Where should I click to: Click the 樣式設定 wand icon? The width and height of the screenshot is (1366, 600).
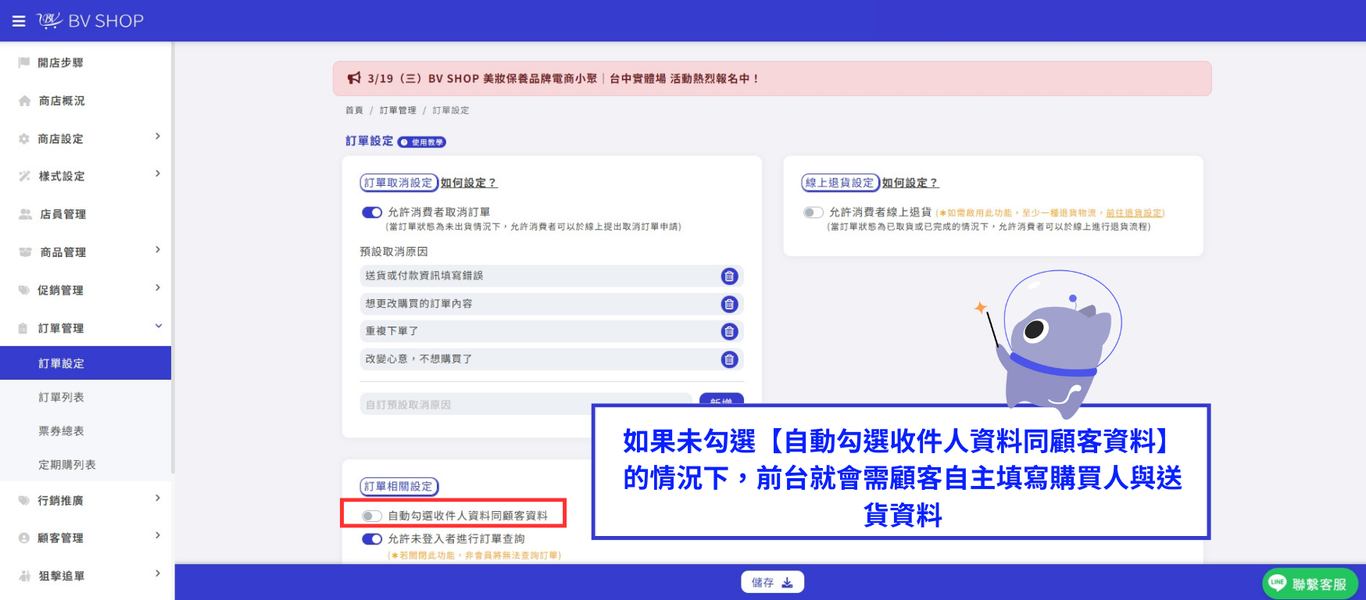point(24,176)
